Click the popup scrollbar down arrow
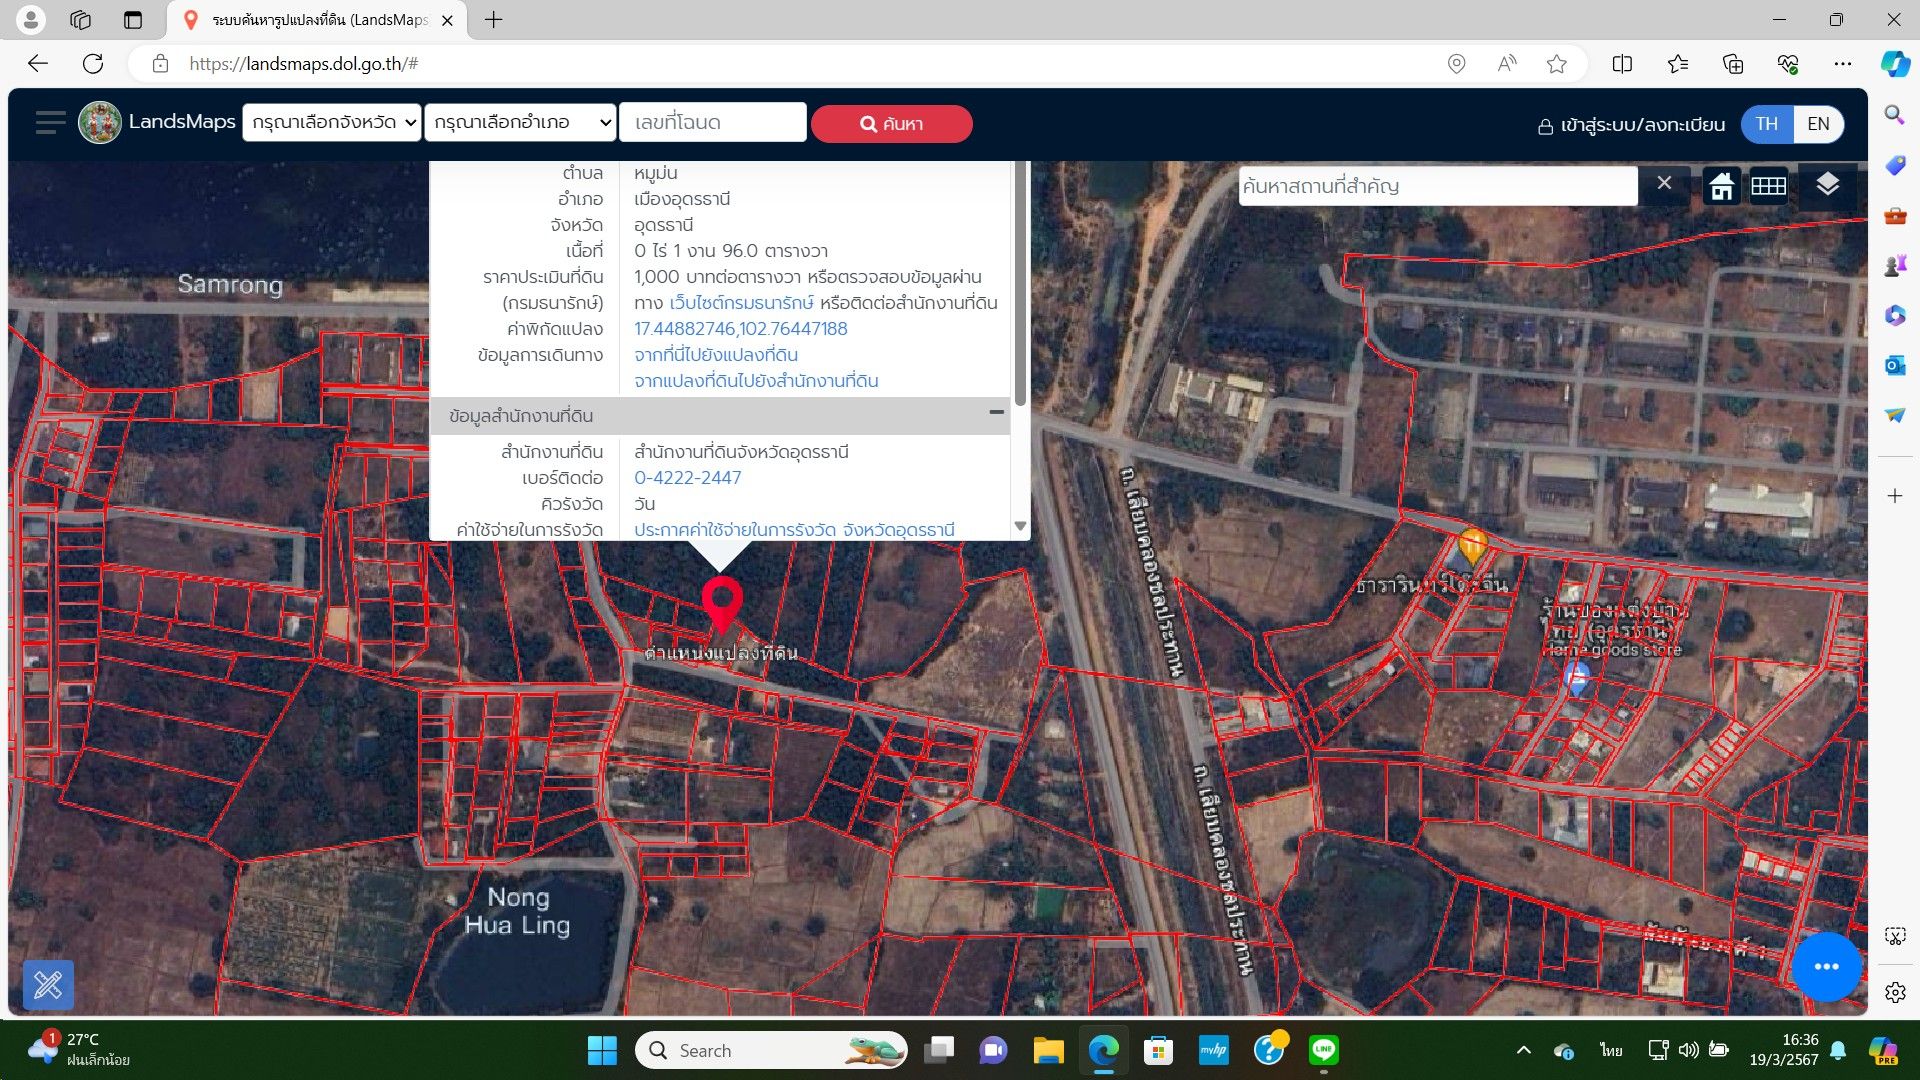Image resolution: width=1920 pixels, height=1080 pixels. pos(1020,526)
